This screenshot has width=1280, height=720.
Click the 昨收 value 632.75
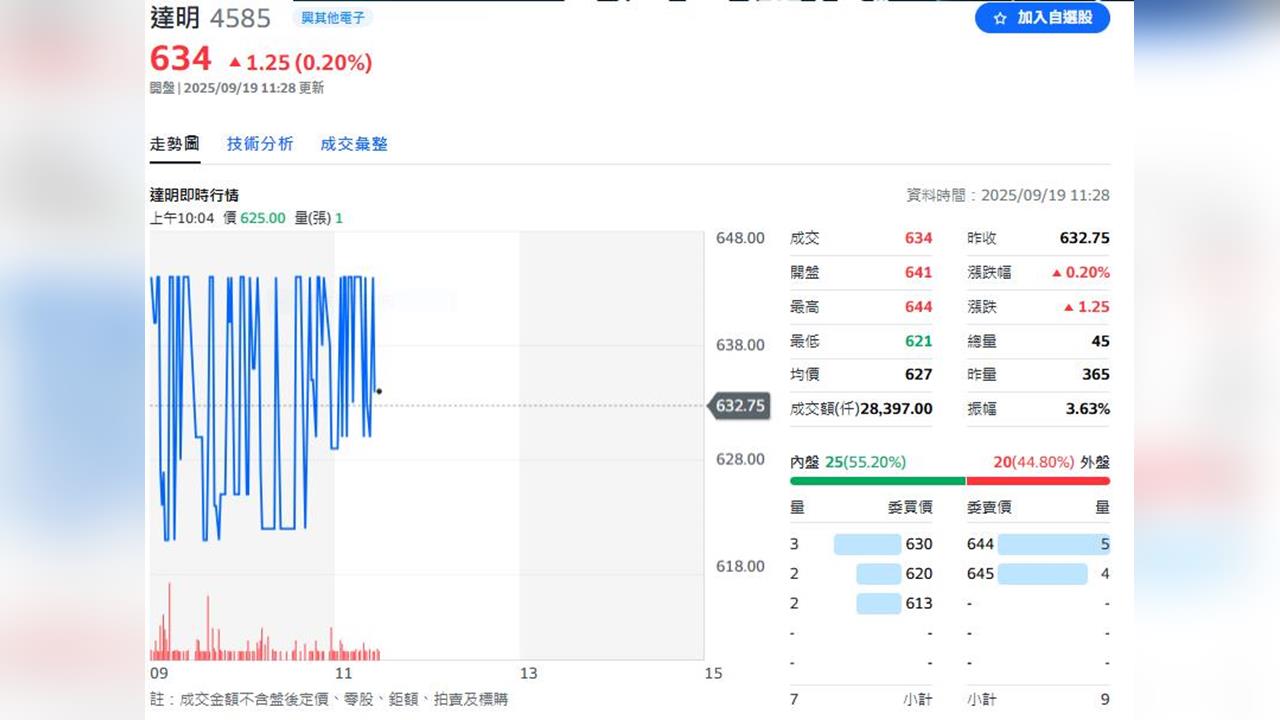click(1084, 238)
